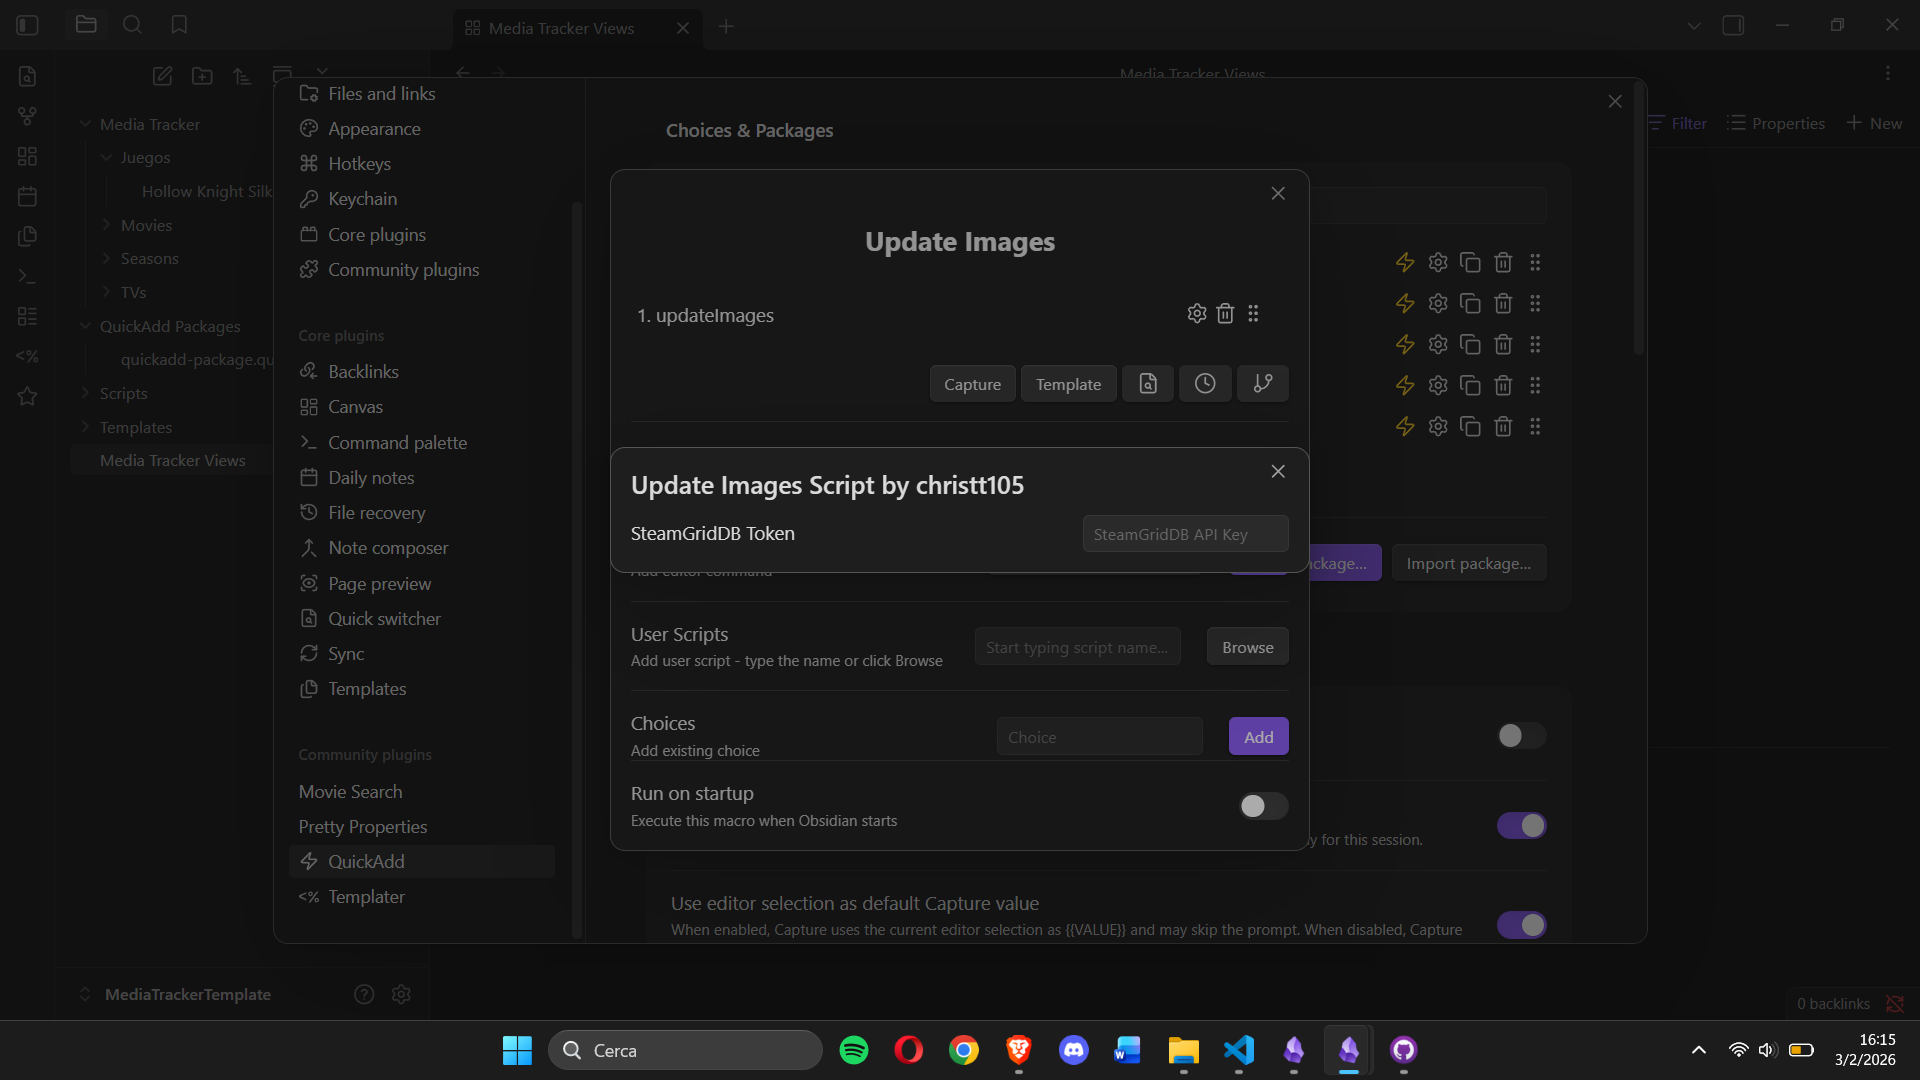This screenshot has width=1920, height=1080.
Task: Close the Update Images Script dialog
Action: pos(1278,471)
